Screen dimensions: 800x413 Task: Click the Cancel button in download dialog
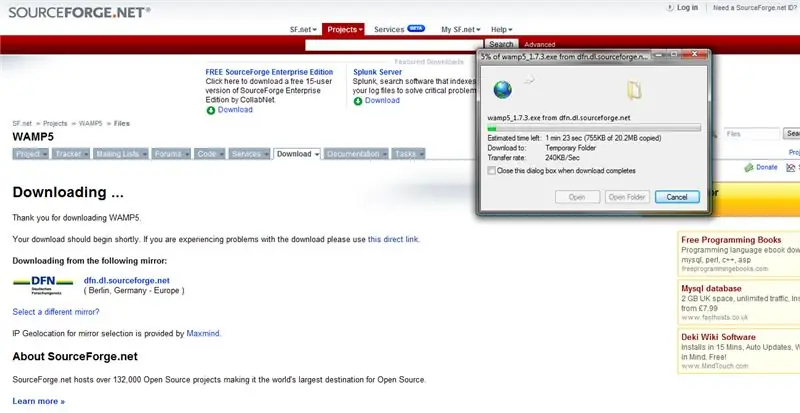pos(677,197)
